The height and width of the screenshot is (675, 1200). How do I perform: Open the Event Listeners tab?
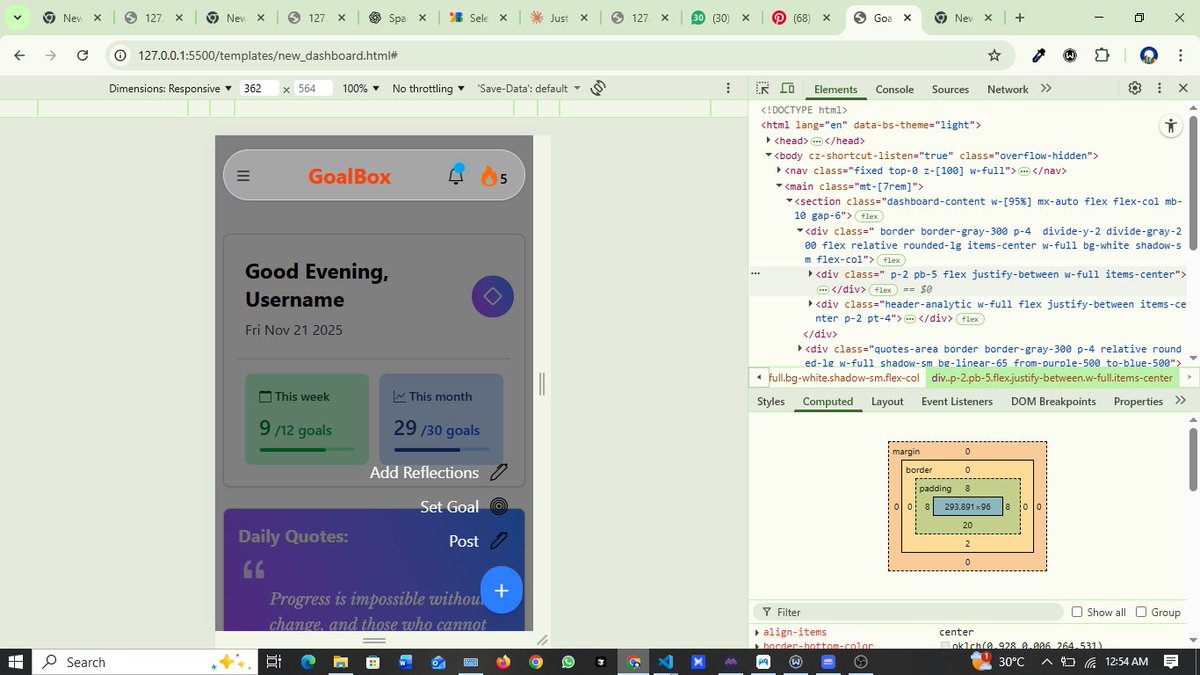point(956,401)
